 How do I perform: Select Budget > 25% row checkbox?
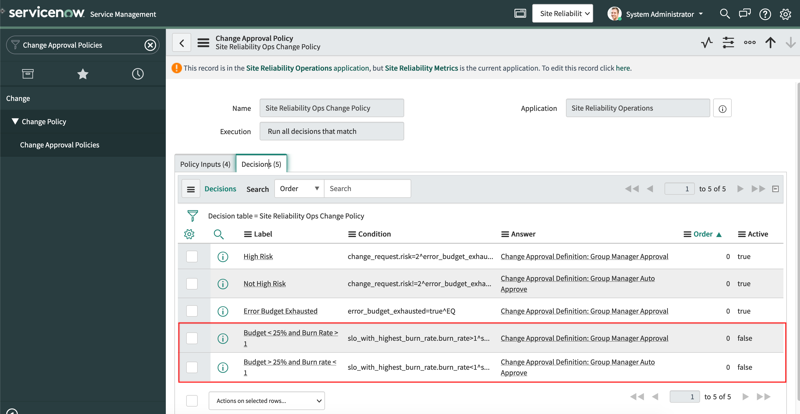[x=192, y=367]
